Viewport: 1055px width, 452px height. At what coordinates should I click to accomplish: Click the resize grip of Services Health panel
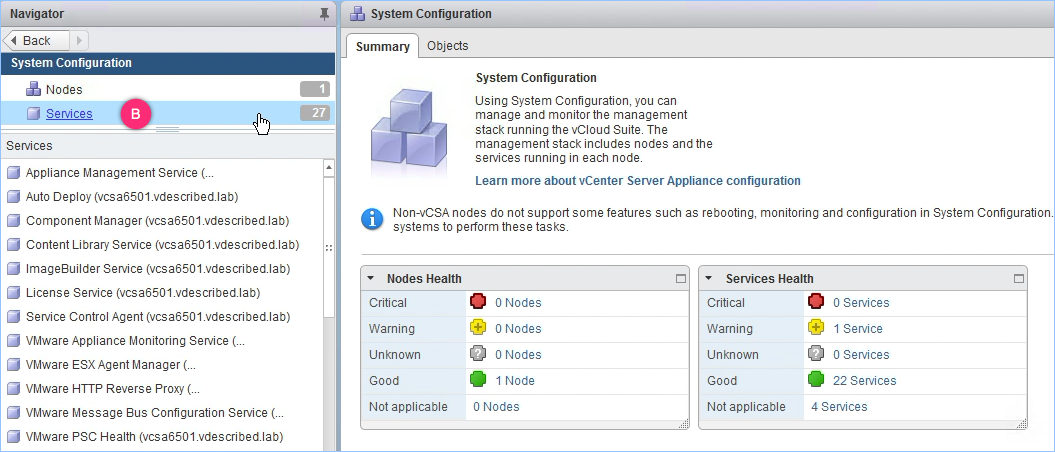click(1021, 424)
